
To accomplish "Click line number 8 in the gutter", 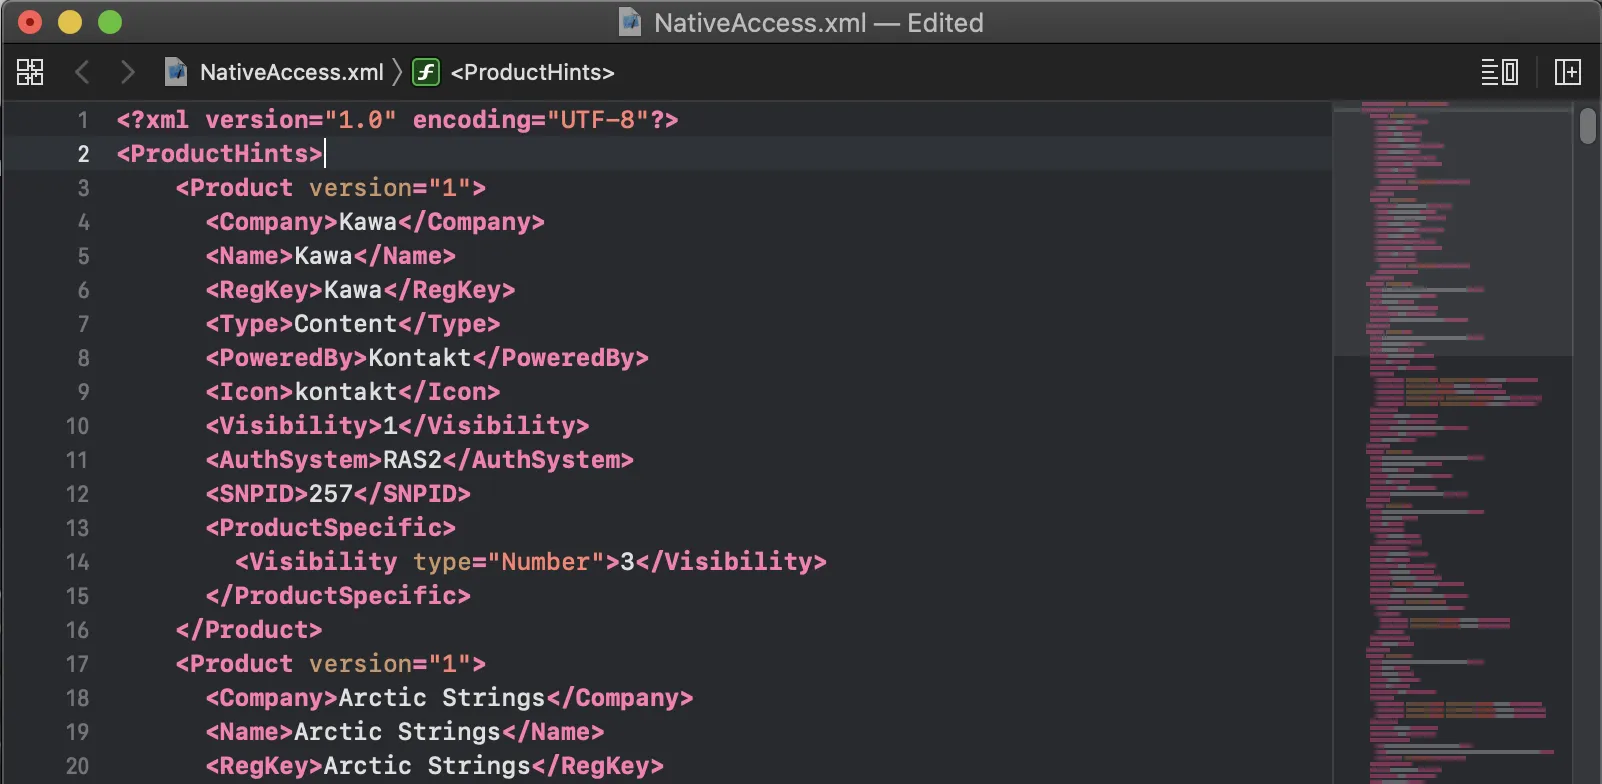I will 83,358.
